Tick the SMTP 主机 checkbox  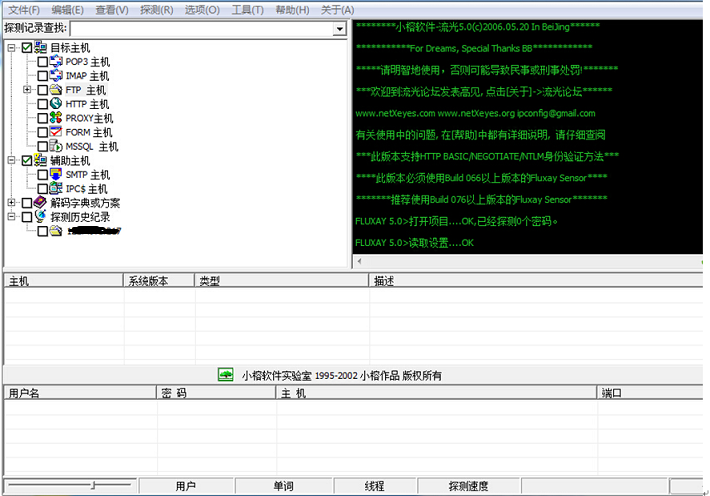pyautogui.click(x=42, y=175)
